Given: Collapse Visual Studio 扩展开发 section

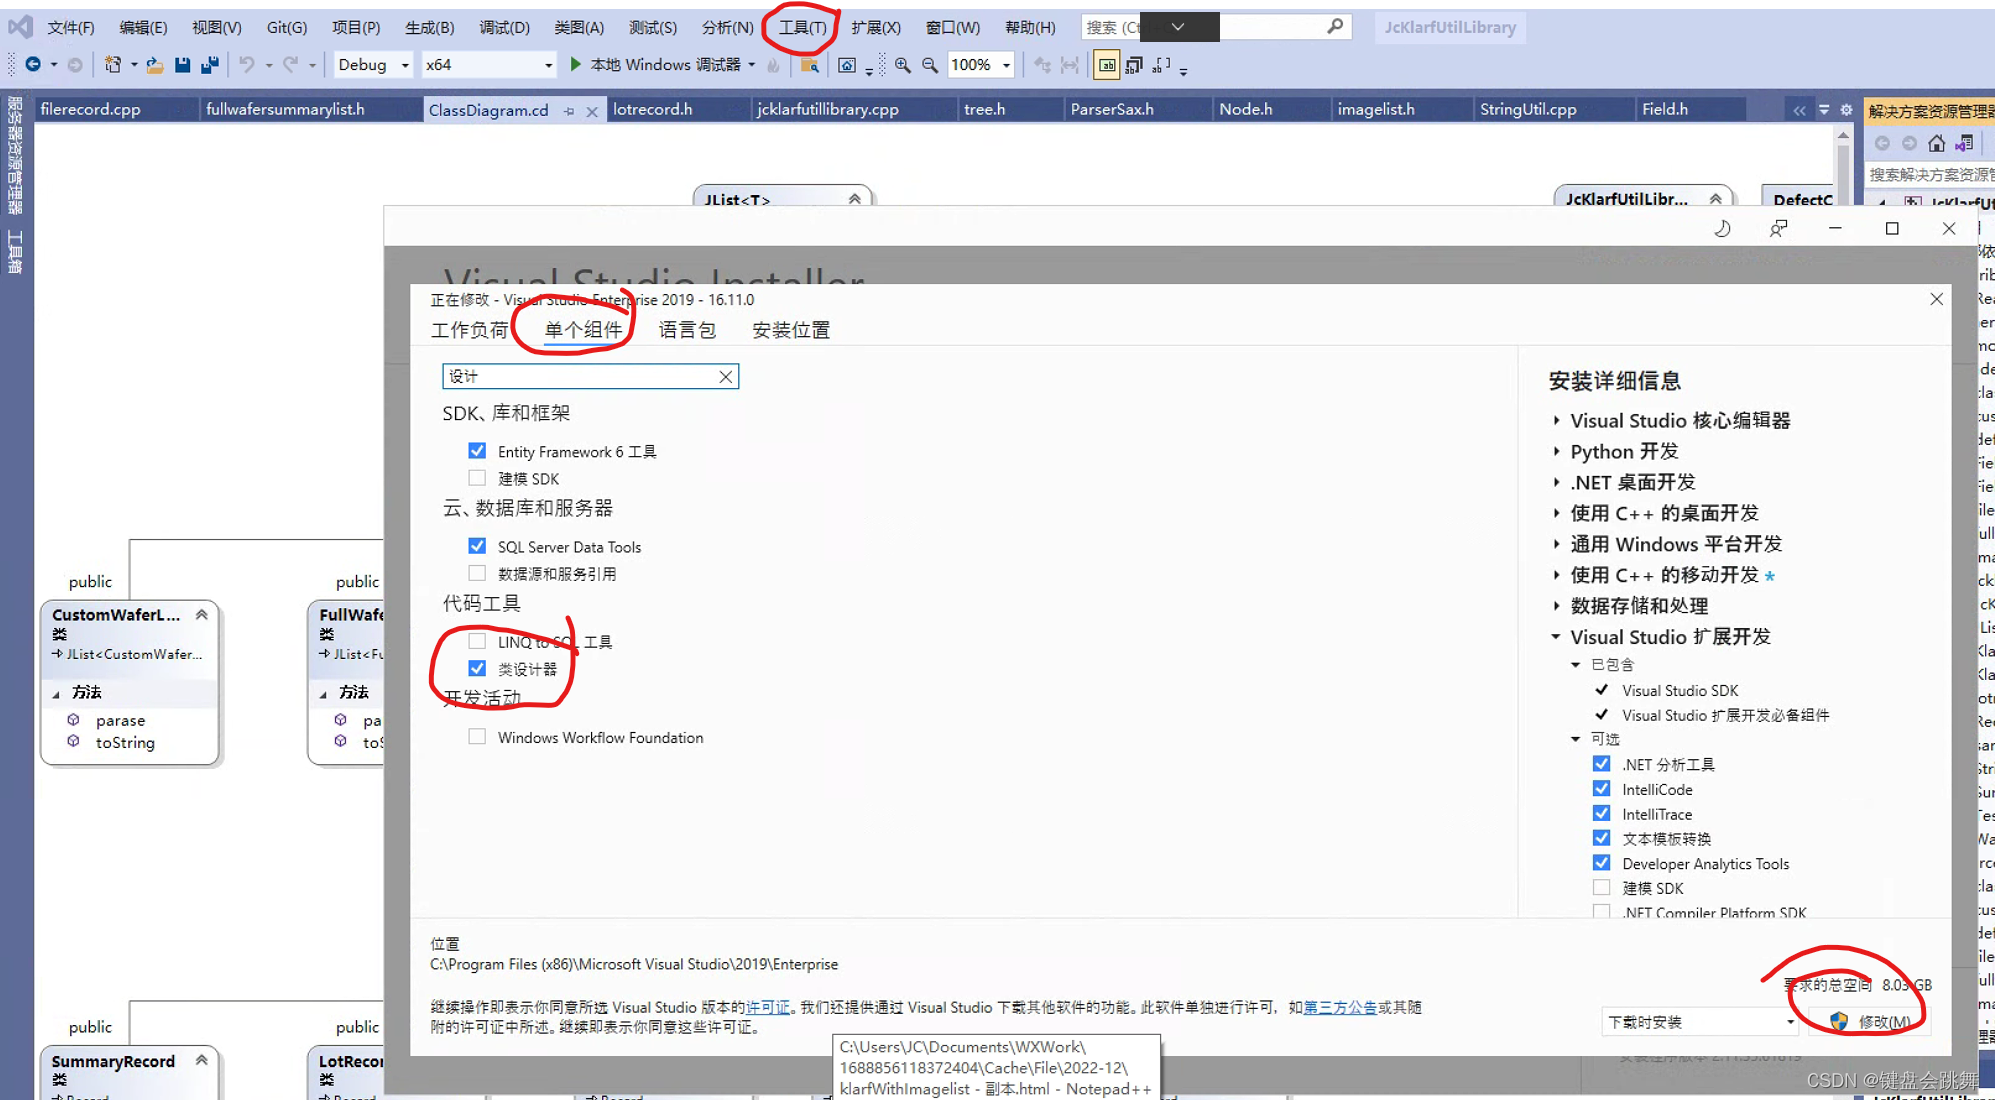Looking at the screenshot, I should click(1556, 637).
